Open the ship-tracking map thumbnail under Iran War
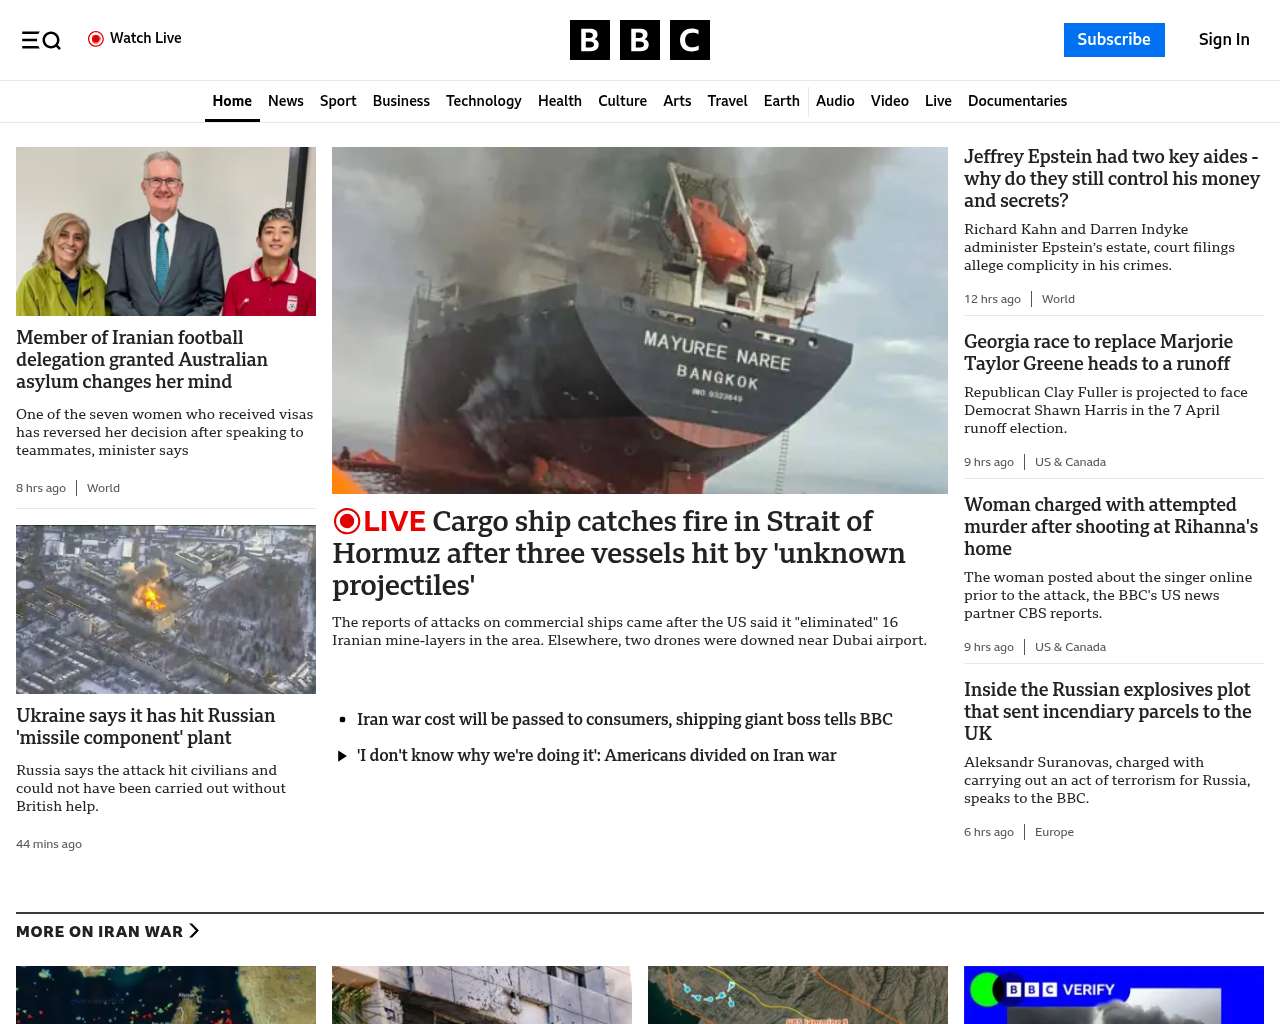 (166, 995)
